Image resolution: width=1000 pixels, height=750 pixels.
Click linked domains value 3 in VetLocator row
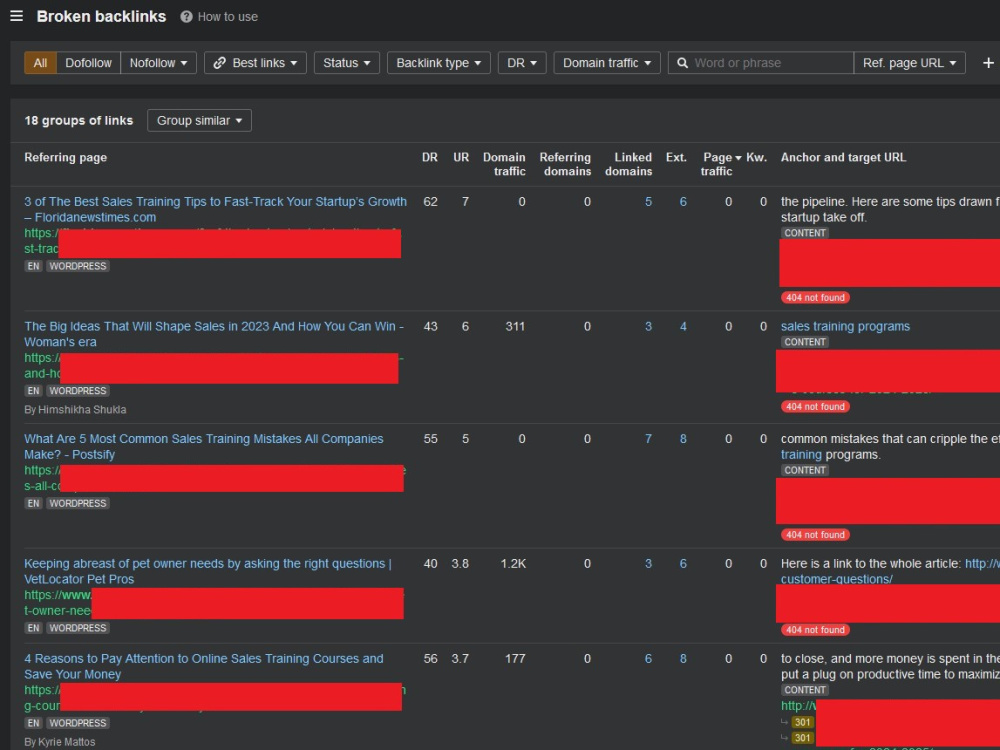coord(648,563)
